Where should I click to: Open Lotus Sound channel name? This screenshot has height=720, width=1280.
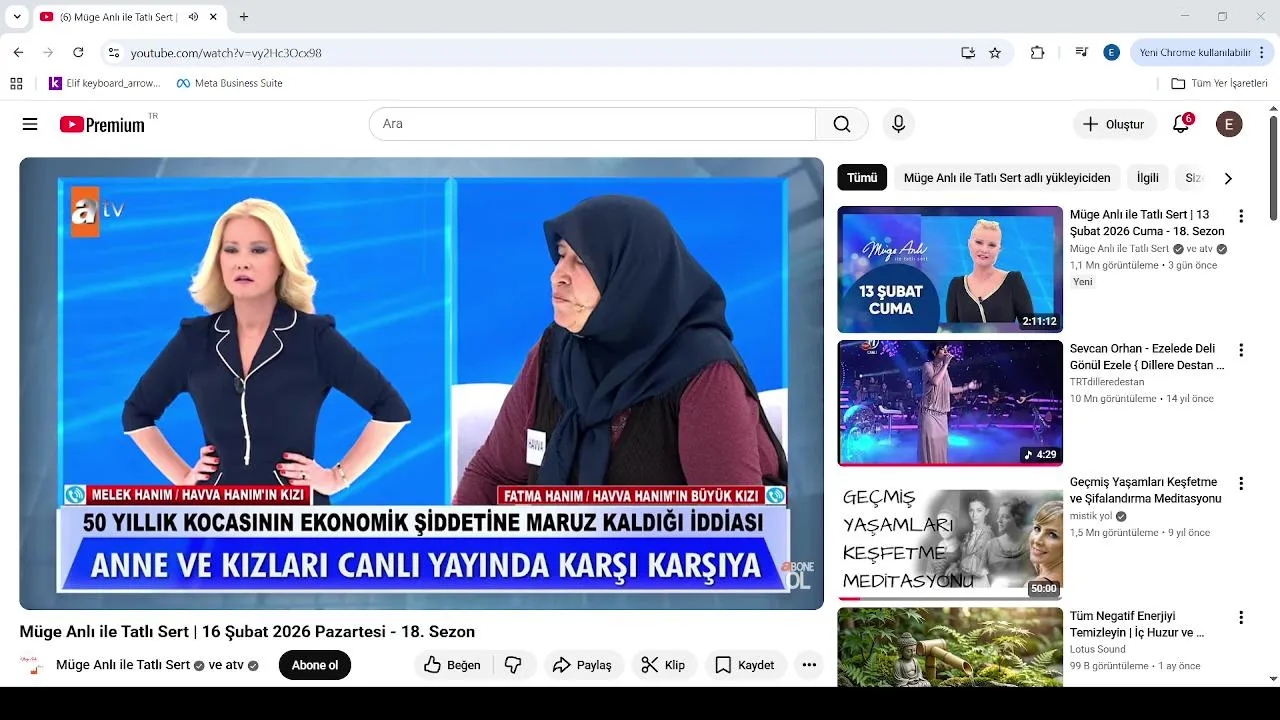pyautogui.click(x=1098, y=649)
